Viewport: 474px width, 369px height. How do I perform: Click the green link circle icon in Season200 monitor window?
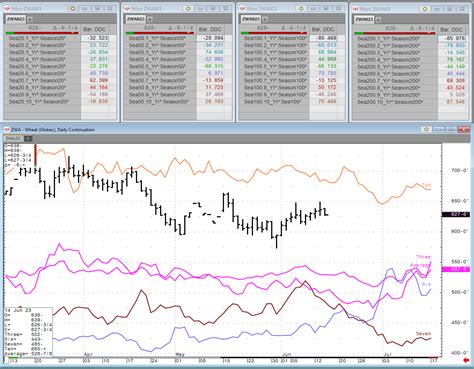tap(425, 9)
